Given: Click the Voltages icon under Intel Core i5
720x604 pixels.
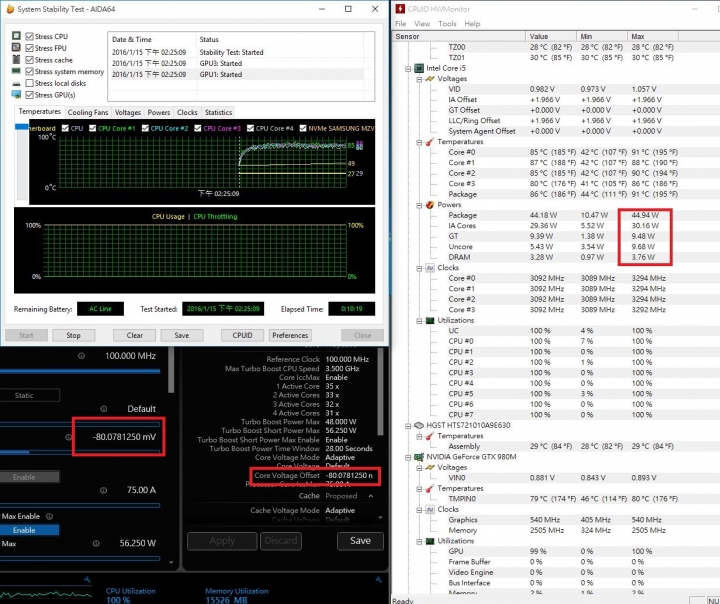Looking at the screenshot, I should pos(430,79).
